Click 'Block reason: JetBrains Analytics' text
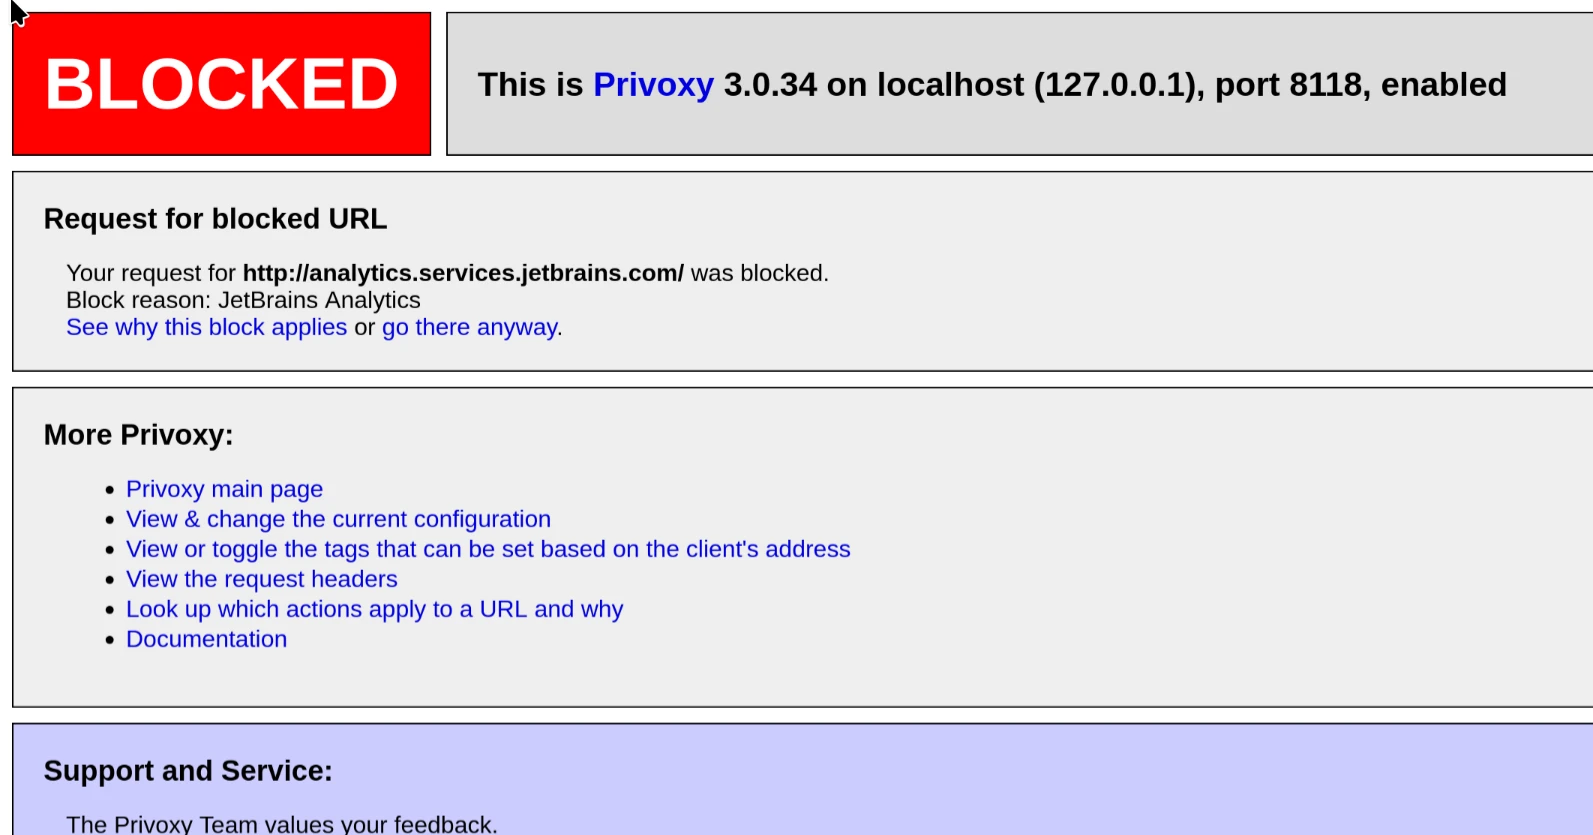1593x835 pixels. (243, 300)
